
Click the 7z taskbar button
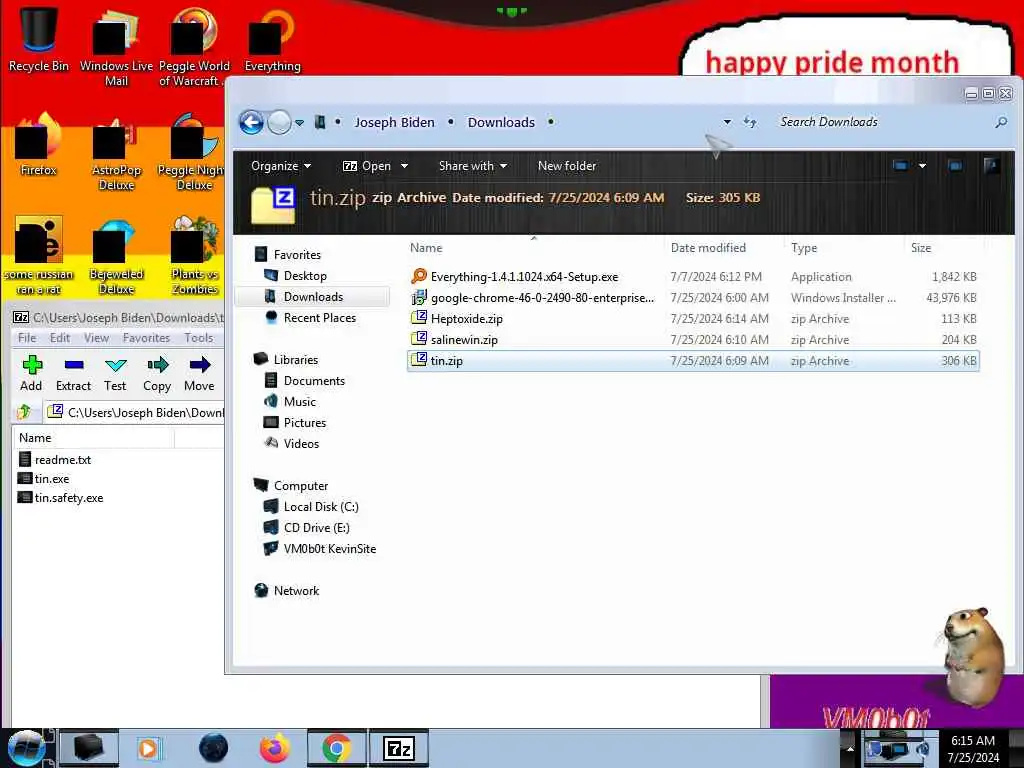(x=399, y=748)
